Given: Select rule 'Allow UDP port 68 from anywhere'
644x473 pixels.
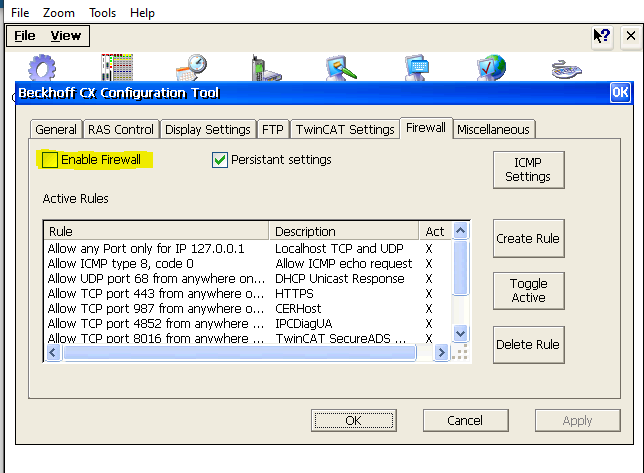Looking at the screenshot, I should pos(156,279).
